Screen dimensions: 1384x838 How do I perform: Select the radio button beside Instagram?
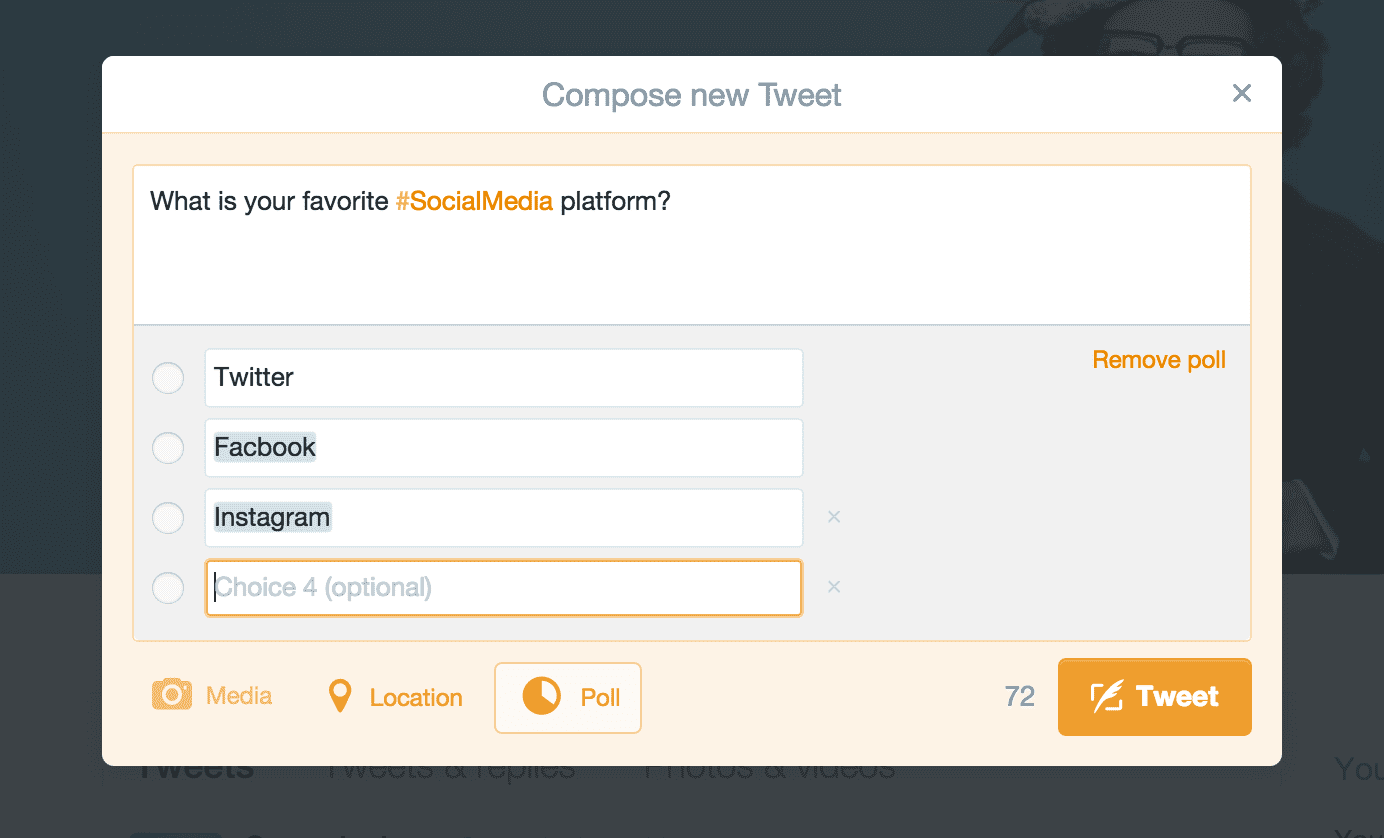[168, 518]
